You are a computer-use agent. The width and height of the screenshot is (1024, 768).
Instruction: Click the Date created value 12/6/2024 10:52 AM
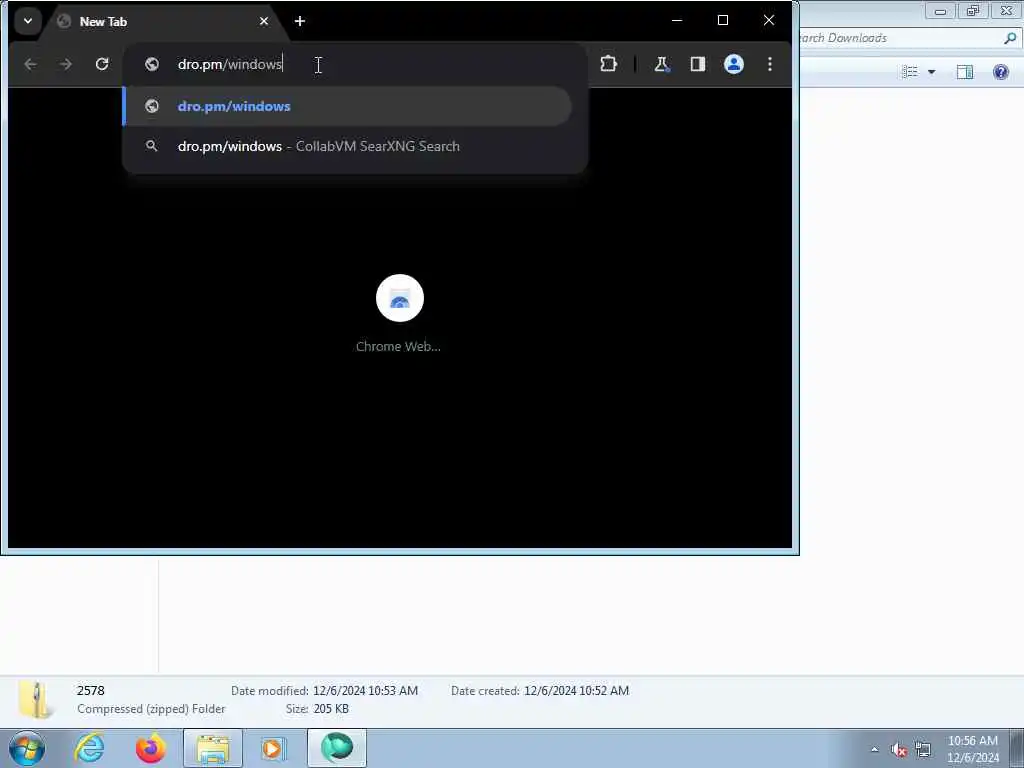coord(577,690)
